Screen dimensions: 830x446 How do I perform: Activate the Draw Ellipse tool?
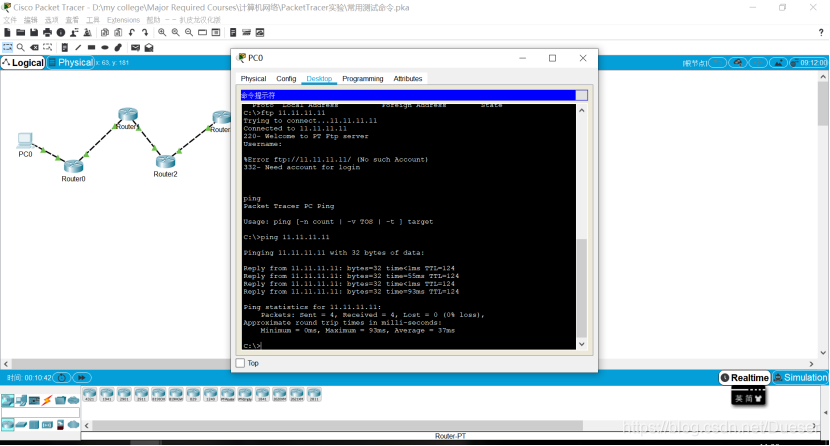[x=105, y=48]
